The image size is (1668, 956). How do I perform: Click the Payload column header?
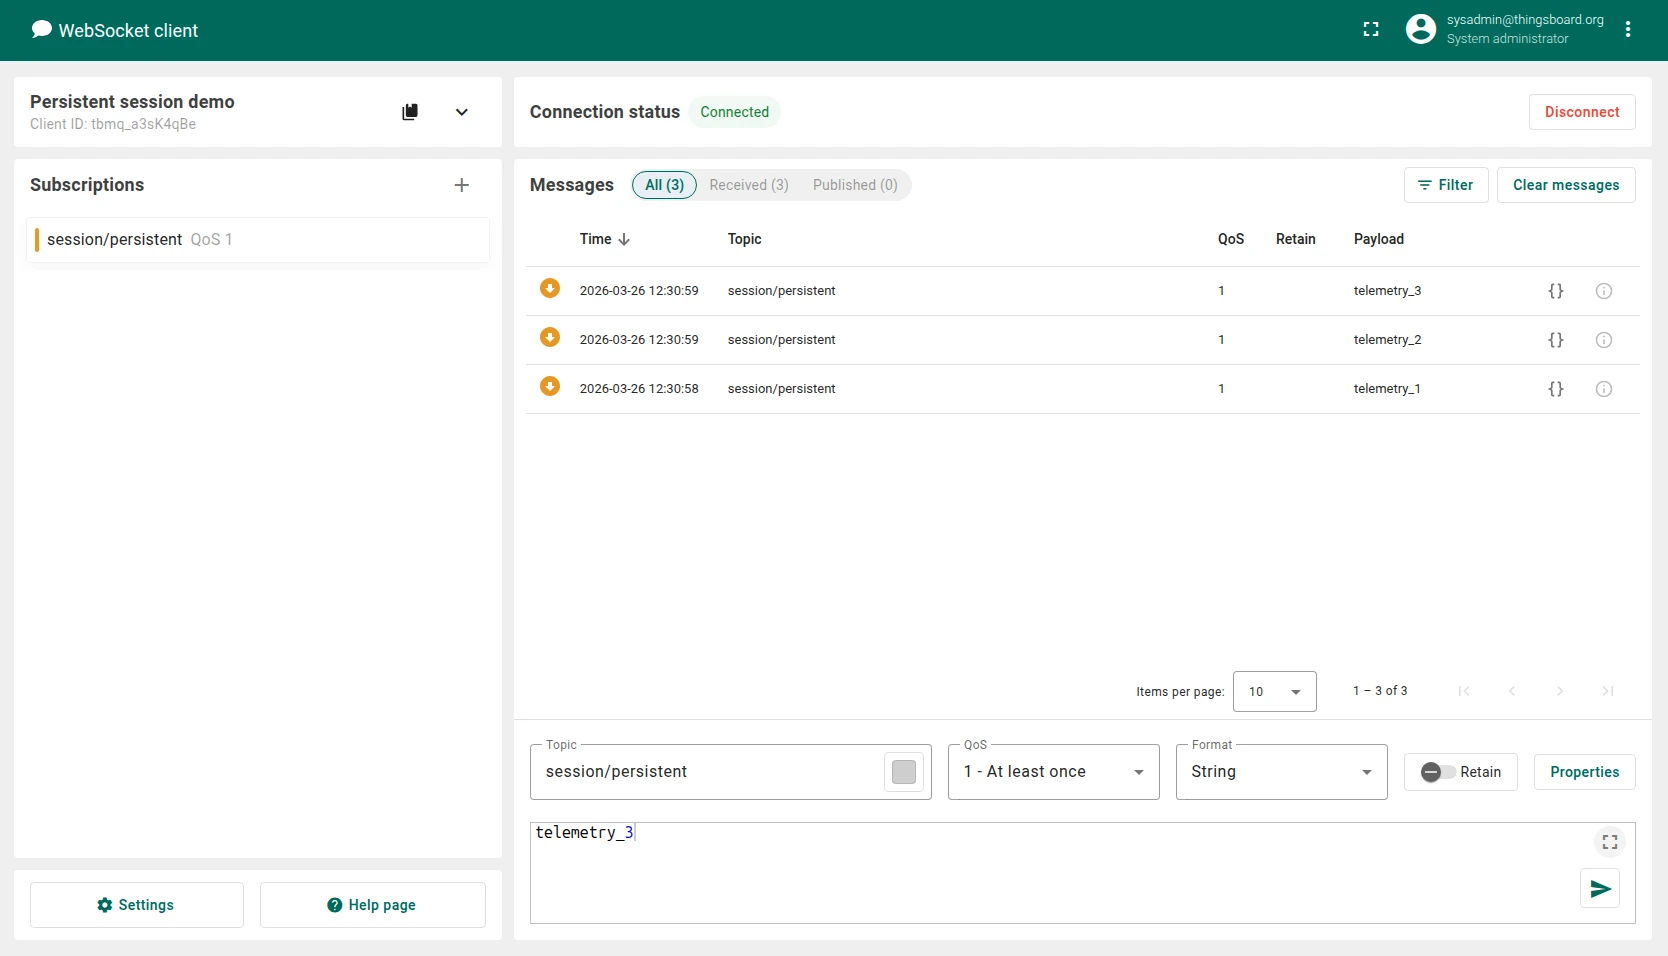1378,239
